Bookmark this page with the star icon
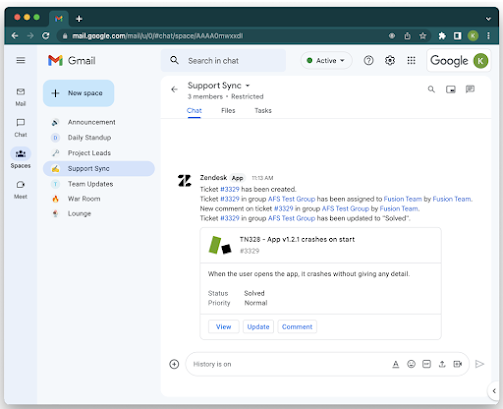This screenshot has height=409, width=503. point(423,36)
